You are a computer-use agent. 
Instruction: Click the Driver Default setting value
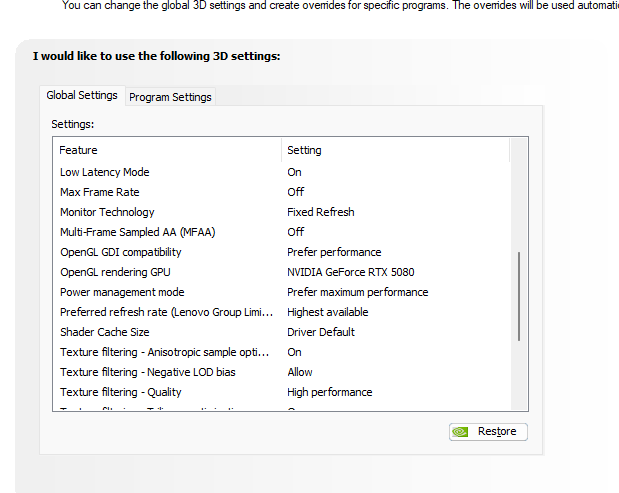coord(321,332)
